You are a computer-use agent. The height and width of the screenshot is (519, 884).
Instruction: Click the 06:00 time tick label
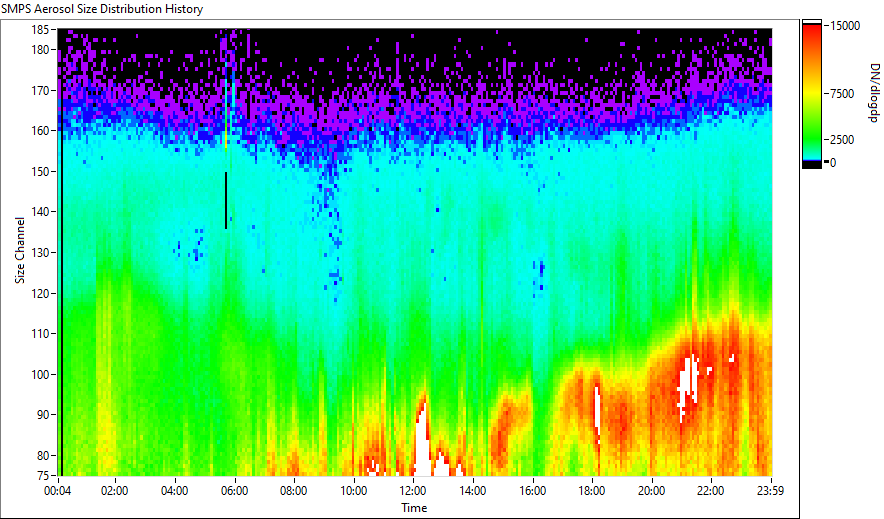tap(234, 491)
